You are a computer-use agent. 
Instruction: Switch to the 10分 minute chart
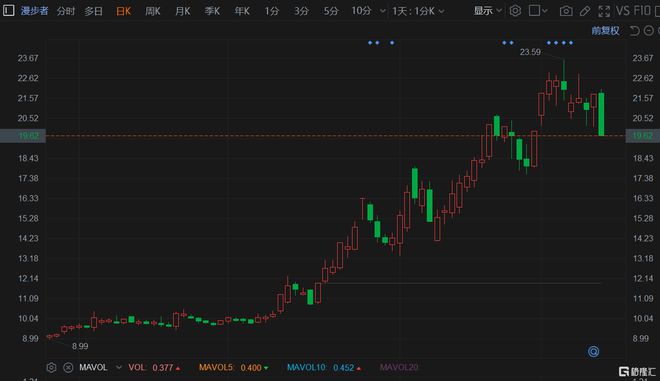[x=362, y=11]
